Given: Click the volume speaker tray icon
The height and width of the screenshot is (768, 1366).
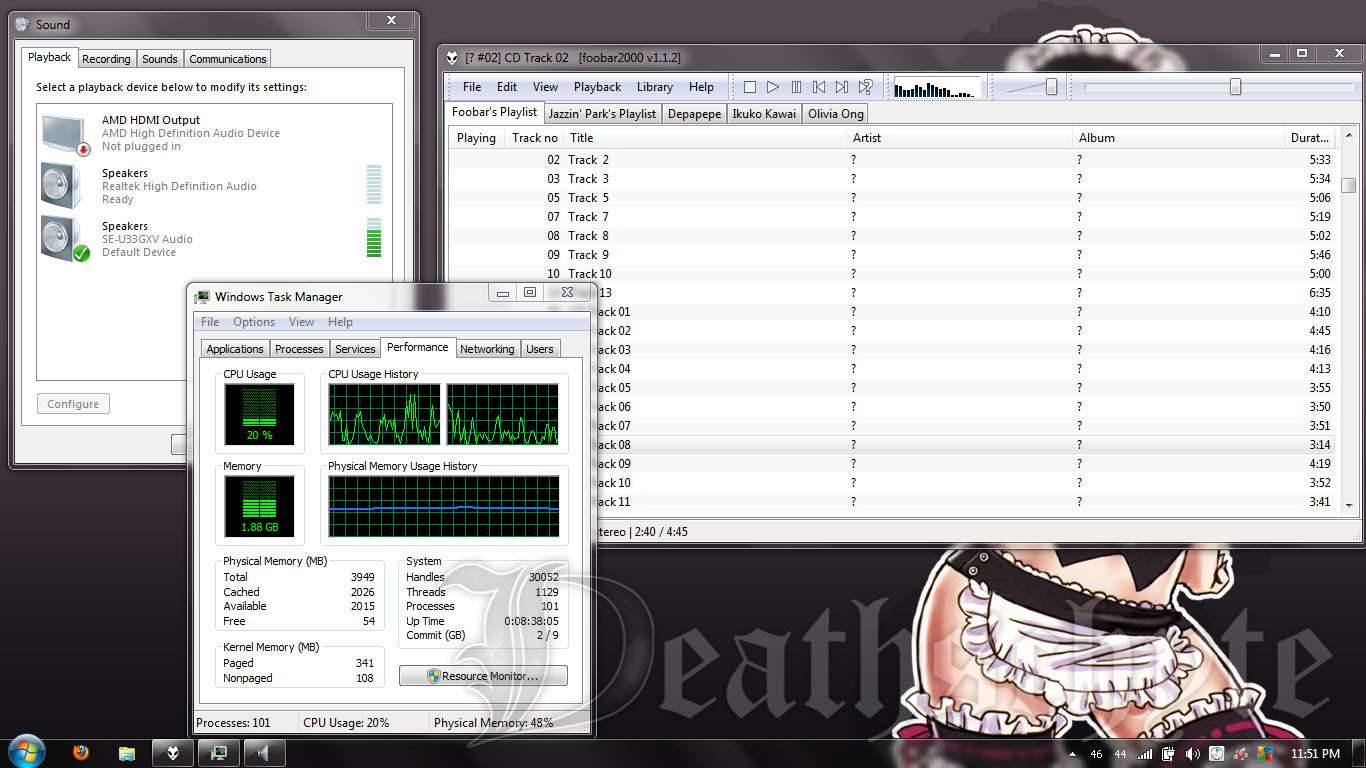Looking at the screenshot, I should pyautogui.click(x=1192, y=754).
